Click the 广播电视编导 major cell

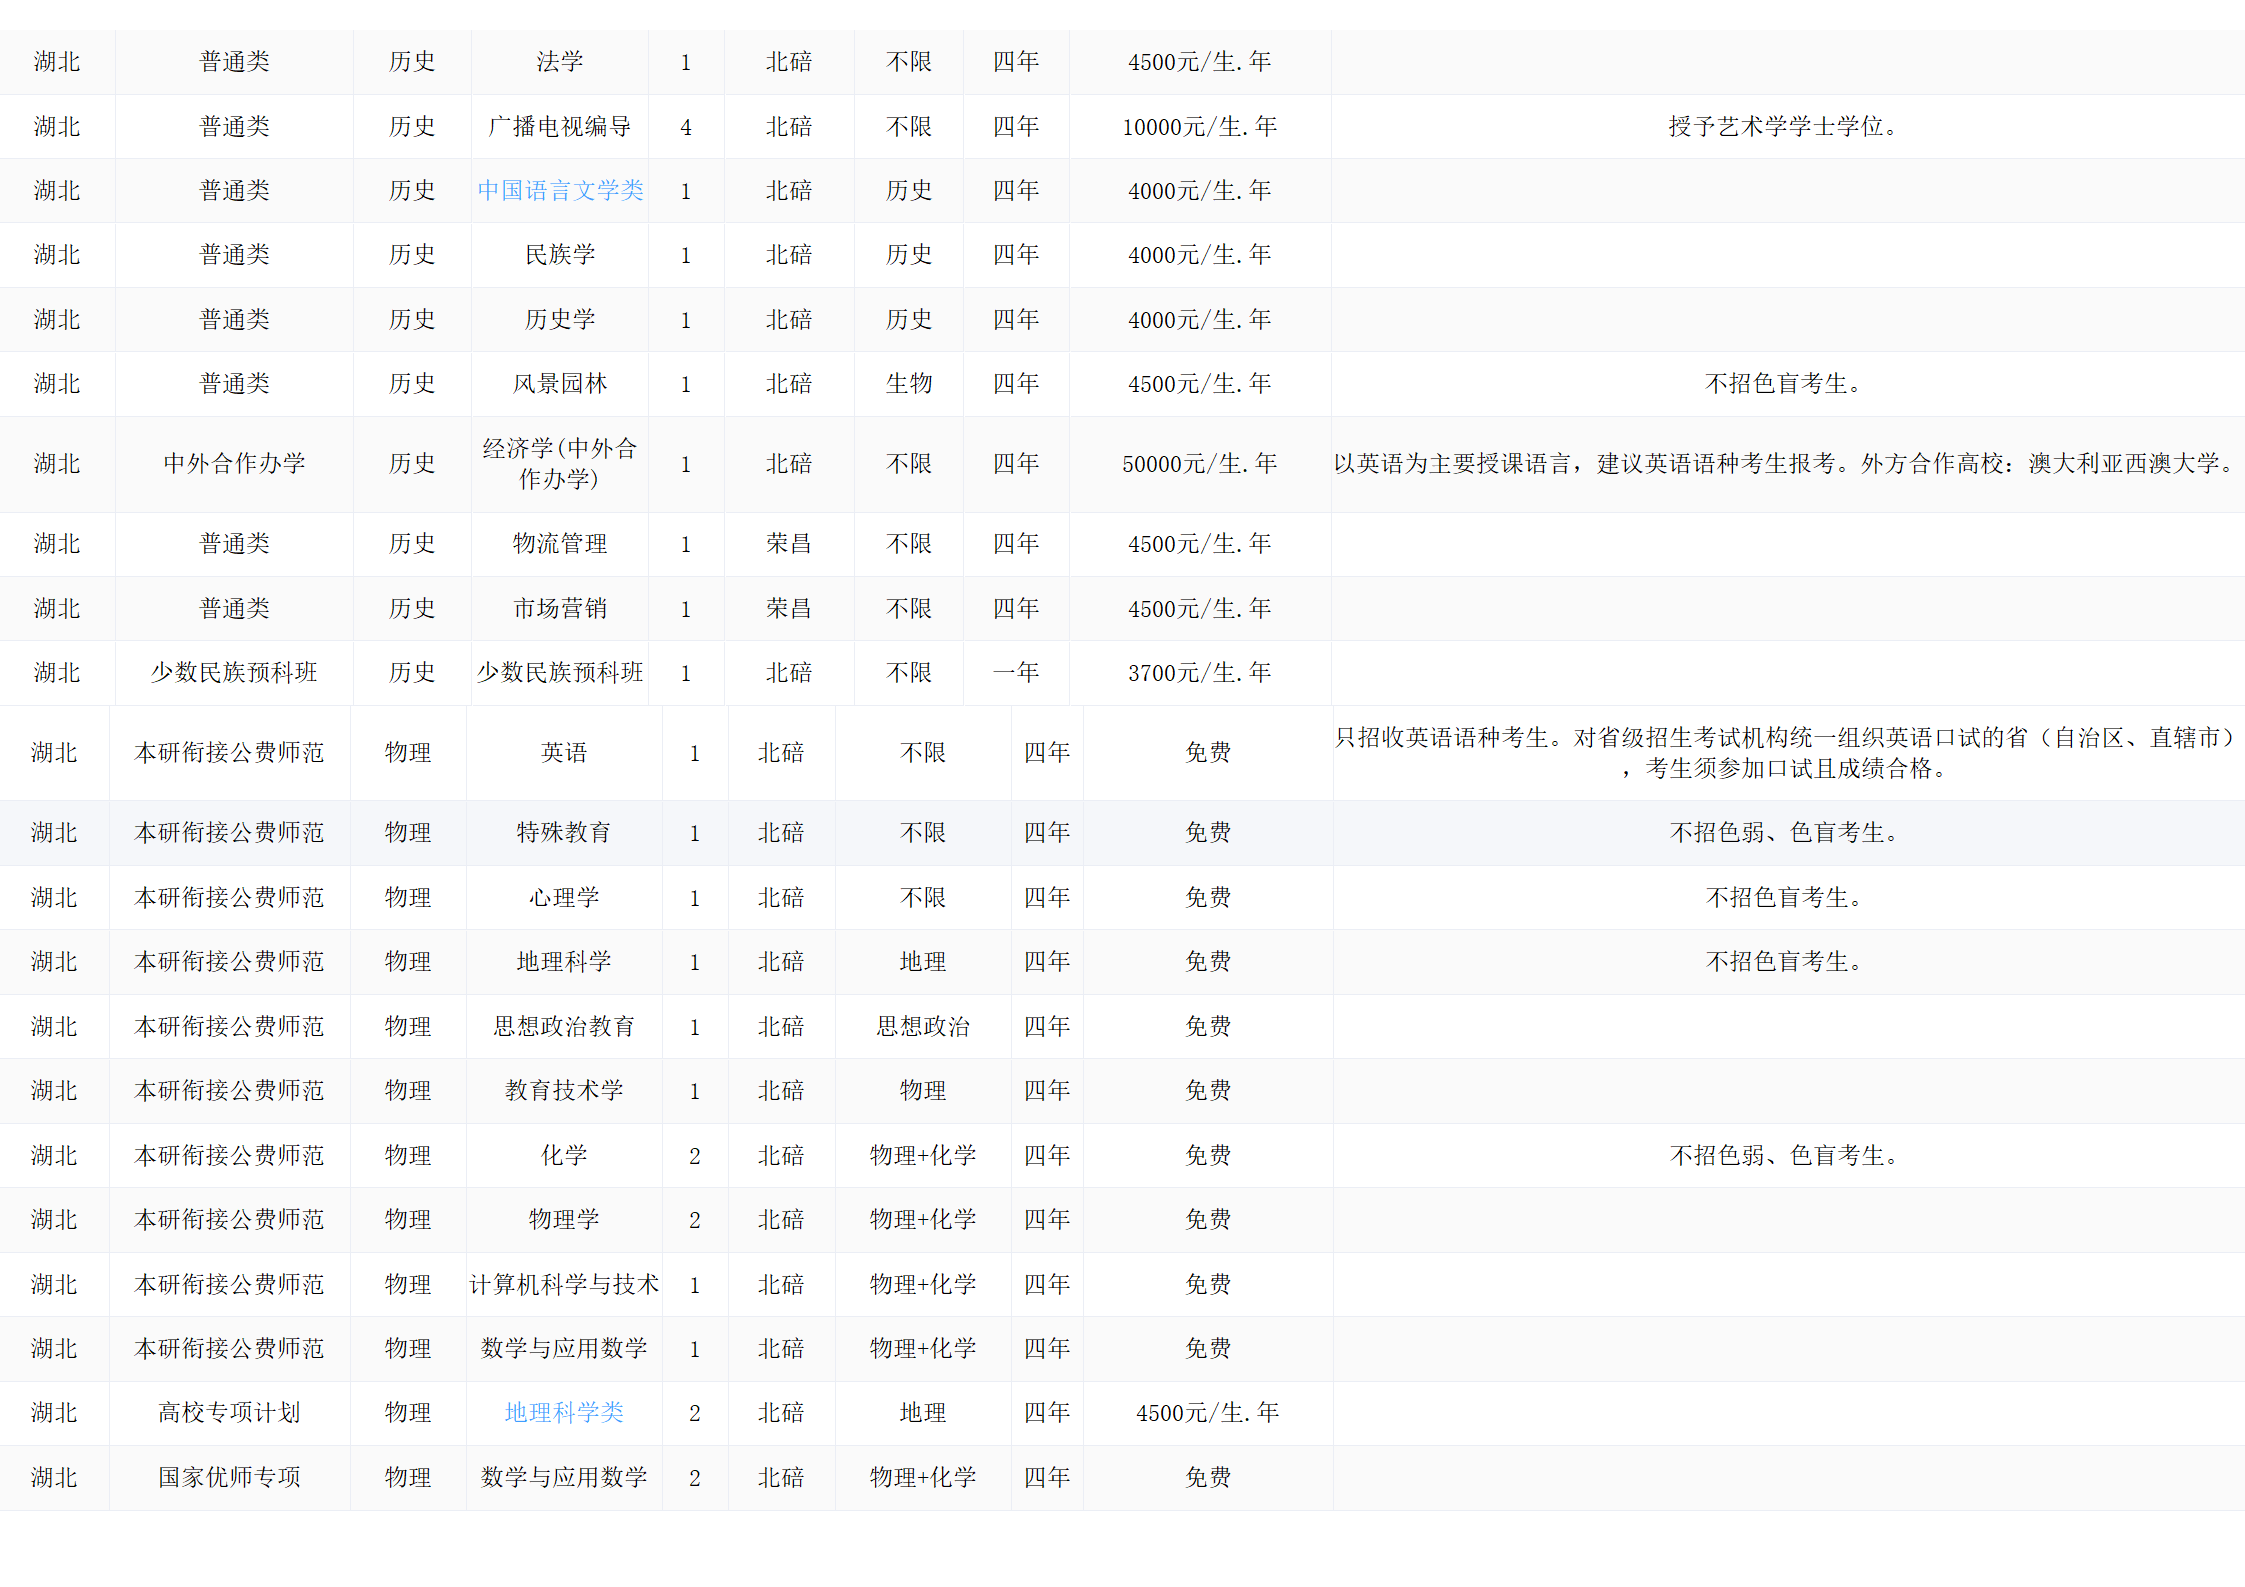click(x=560, y=127)
